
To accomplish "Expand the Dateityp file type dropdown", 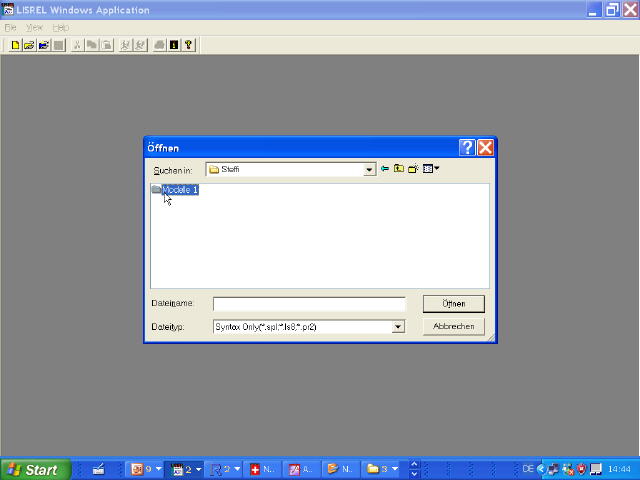I will click(397, 327).
